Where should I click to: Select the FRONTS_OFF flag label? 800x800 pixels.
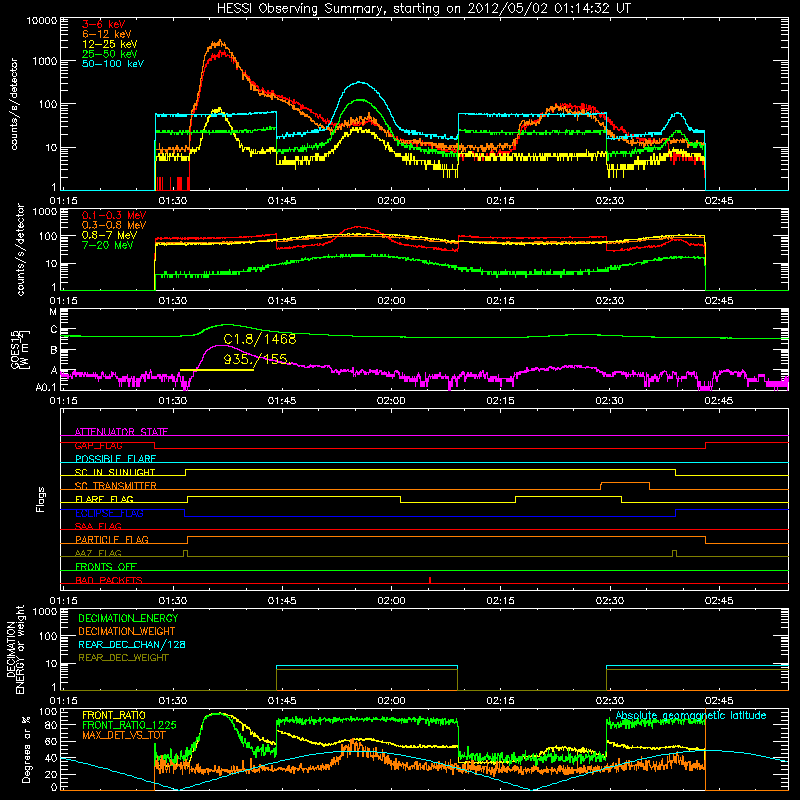(x=106, y=566)
